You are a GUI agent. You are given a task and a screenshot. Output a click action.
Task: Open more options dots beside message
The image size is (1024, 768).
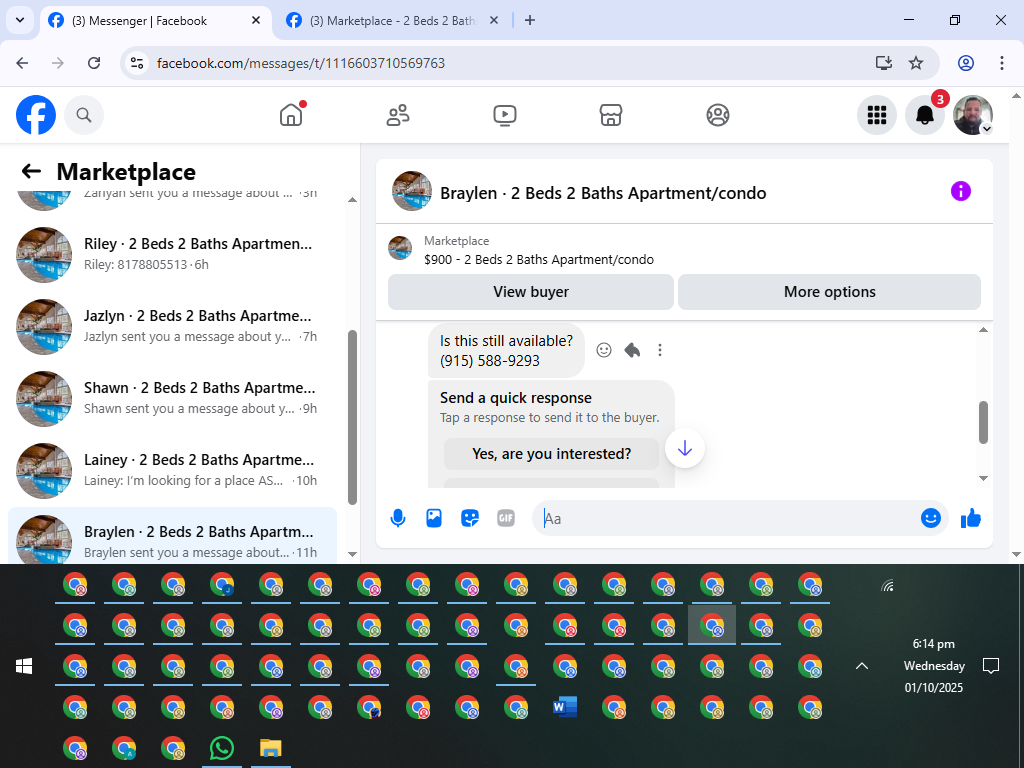click(660, 350)
